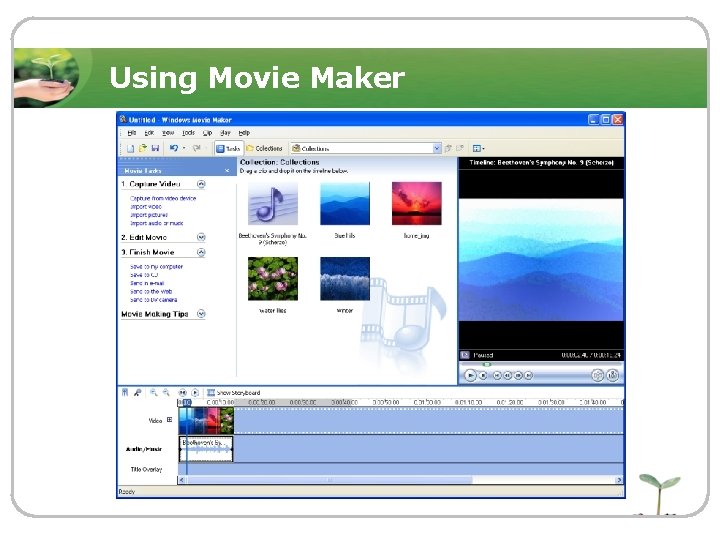
Task: Toggle the Collections pane button
Action: click(x=264, y=148)
